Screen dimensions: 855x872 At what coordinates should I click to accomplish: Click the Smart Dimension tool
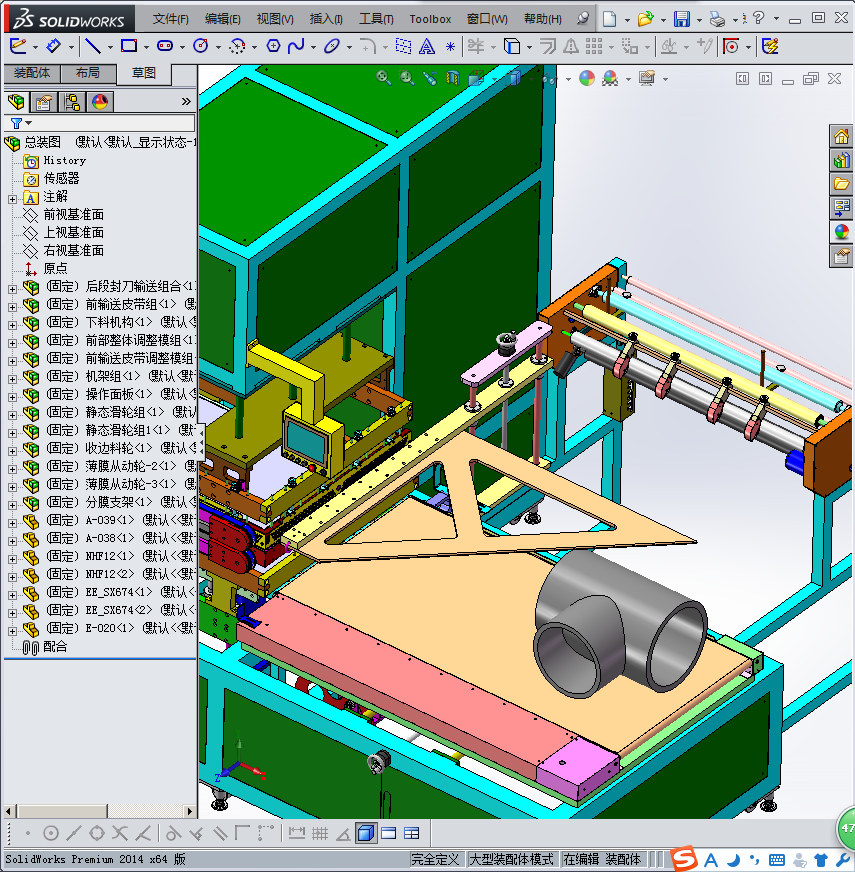53,46
